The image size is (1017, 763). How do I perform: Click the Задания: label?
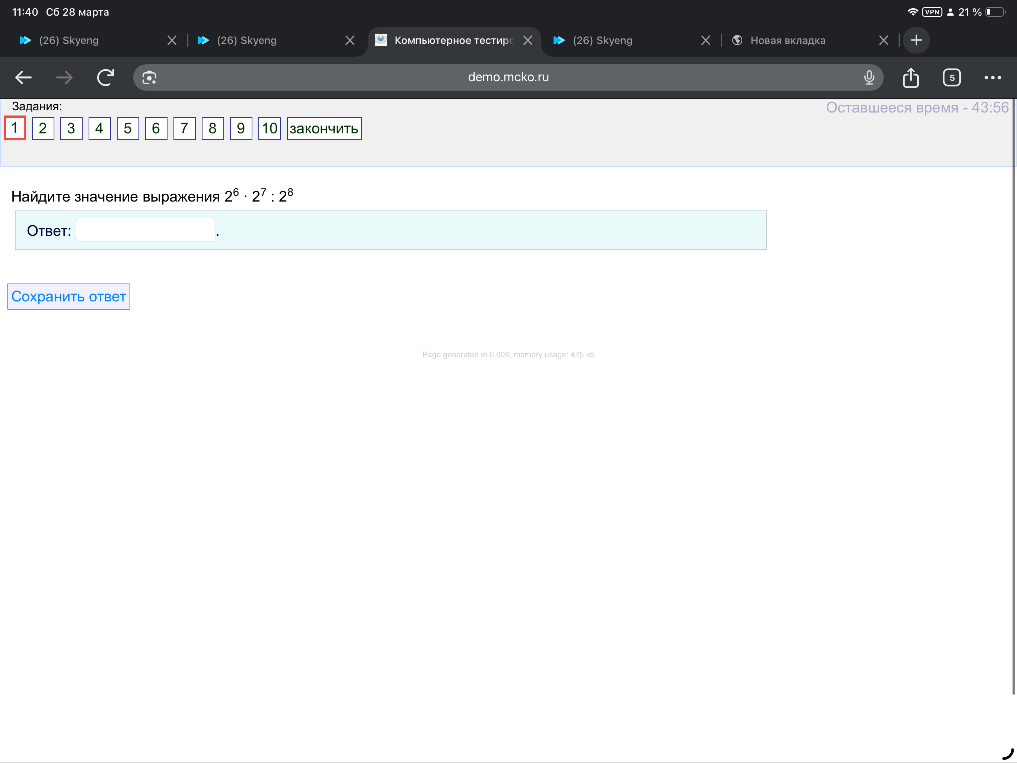pyautogui.click(x=37, y=106)
